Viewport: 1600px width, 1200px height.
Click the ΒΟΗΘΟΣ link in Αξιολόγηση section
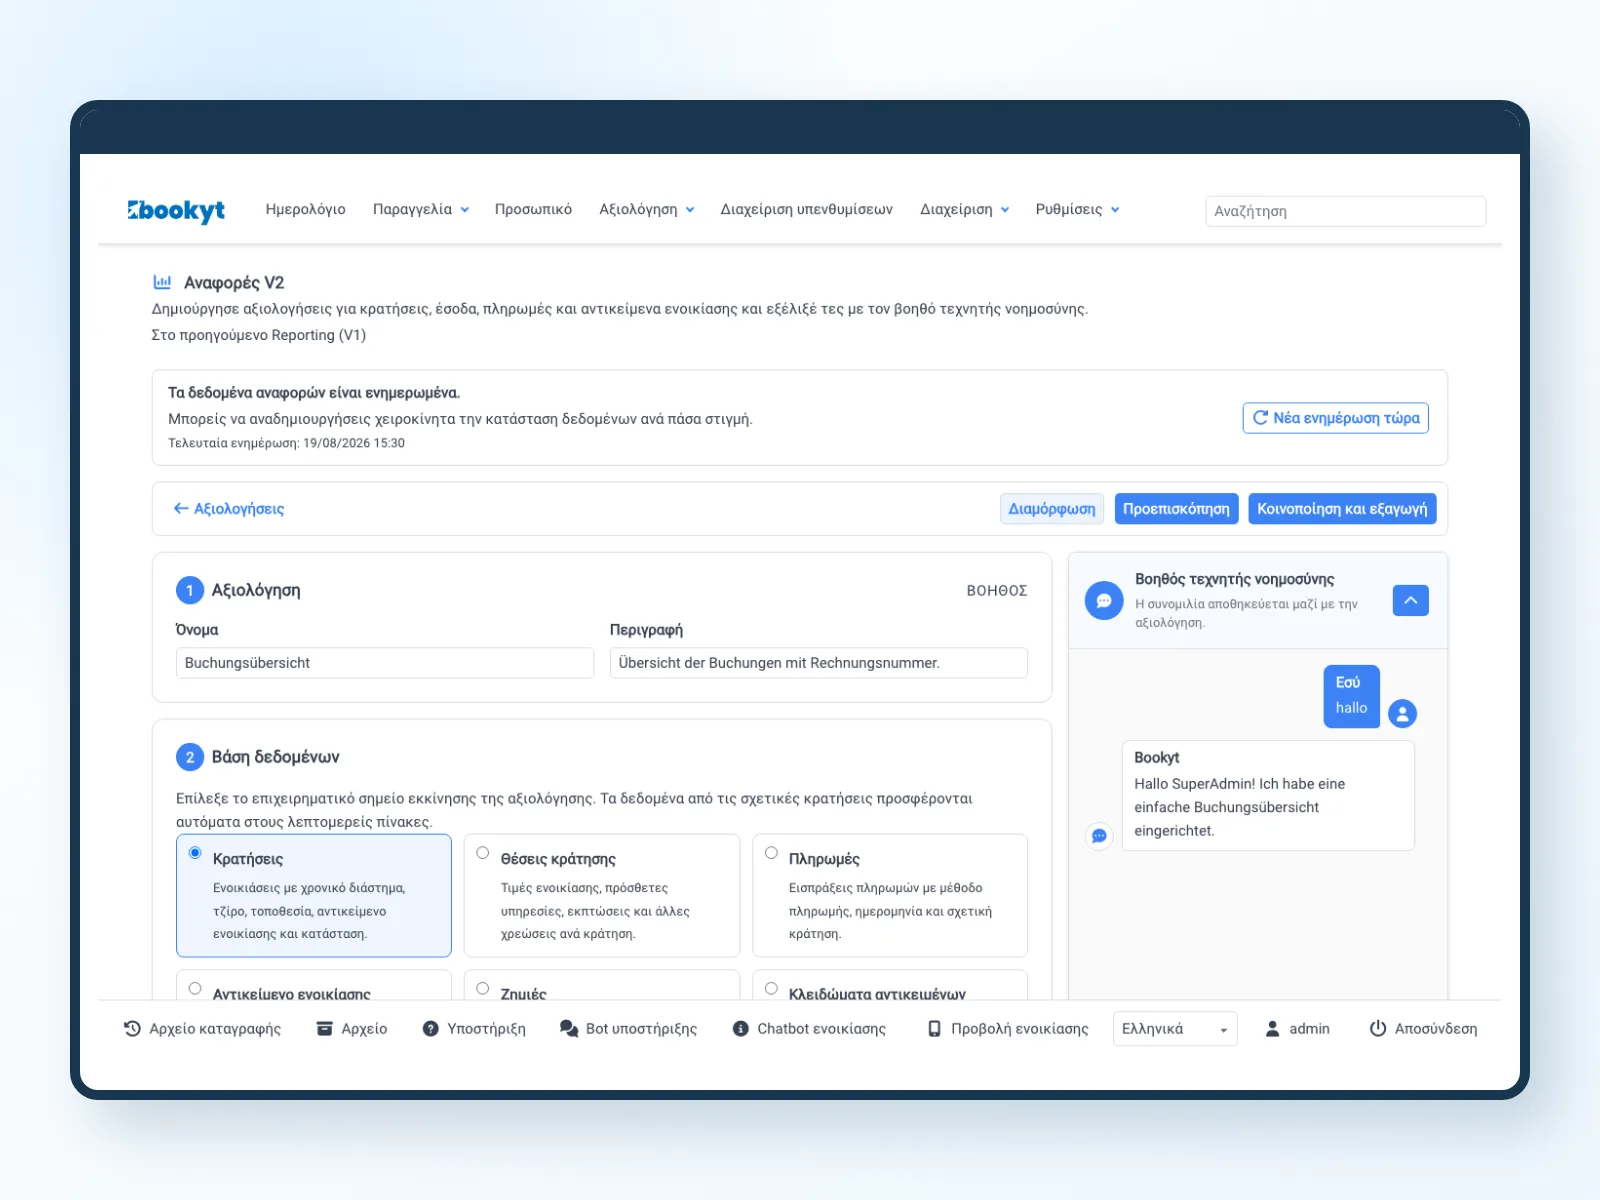[997, 591]
